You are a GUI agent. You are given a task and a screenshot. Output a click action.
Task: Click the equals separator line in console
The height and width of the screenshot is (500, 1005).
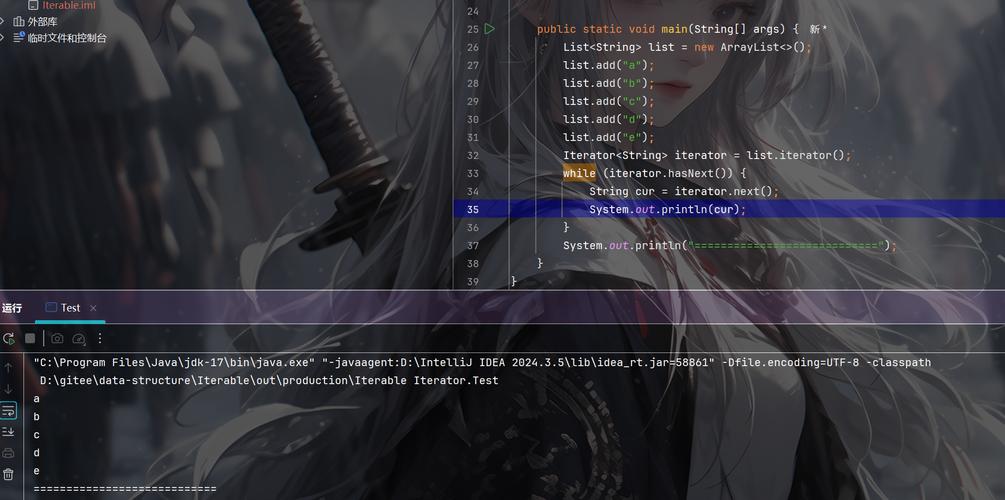125,489
